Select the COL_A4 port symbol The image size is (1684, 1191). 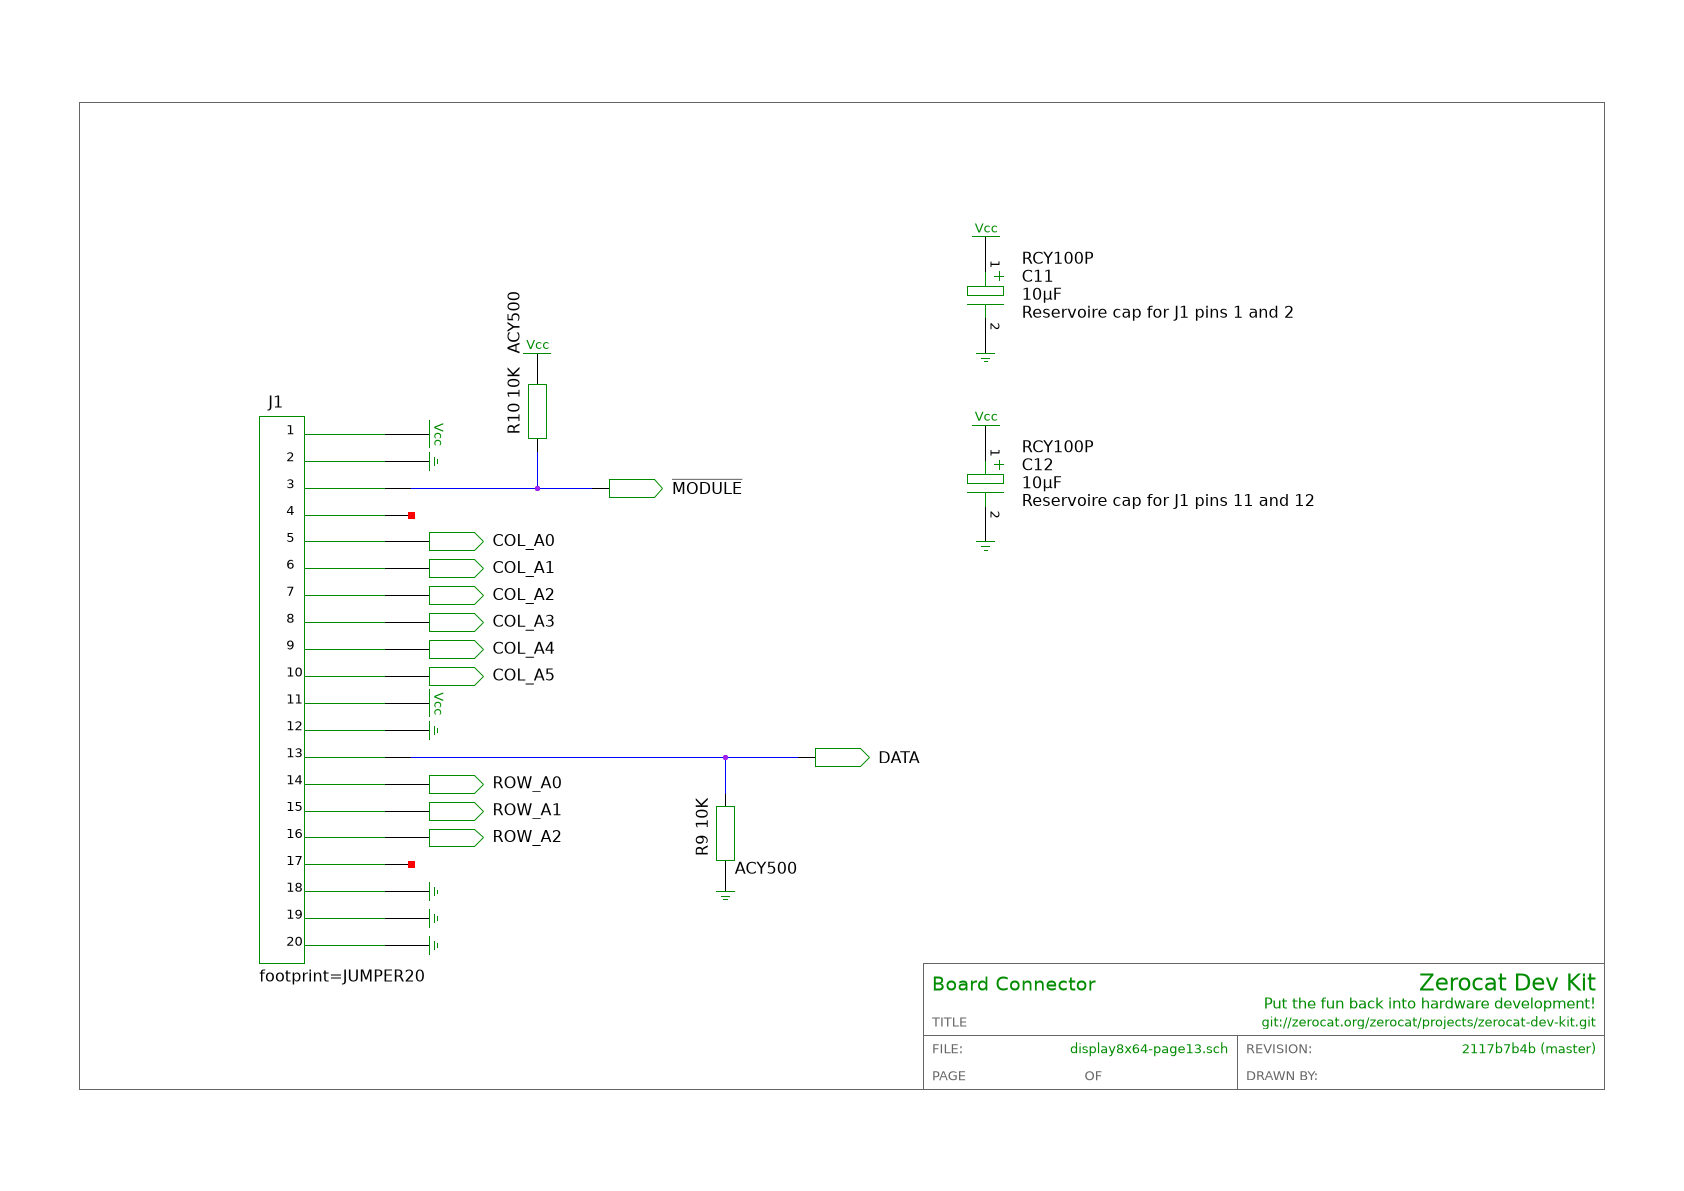point(456,649)
